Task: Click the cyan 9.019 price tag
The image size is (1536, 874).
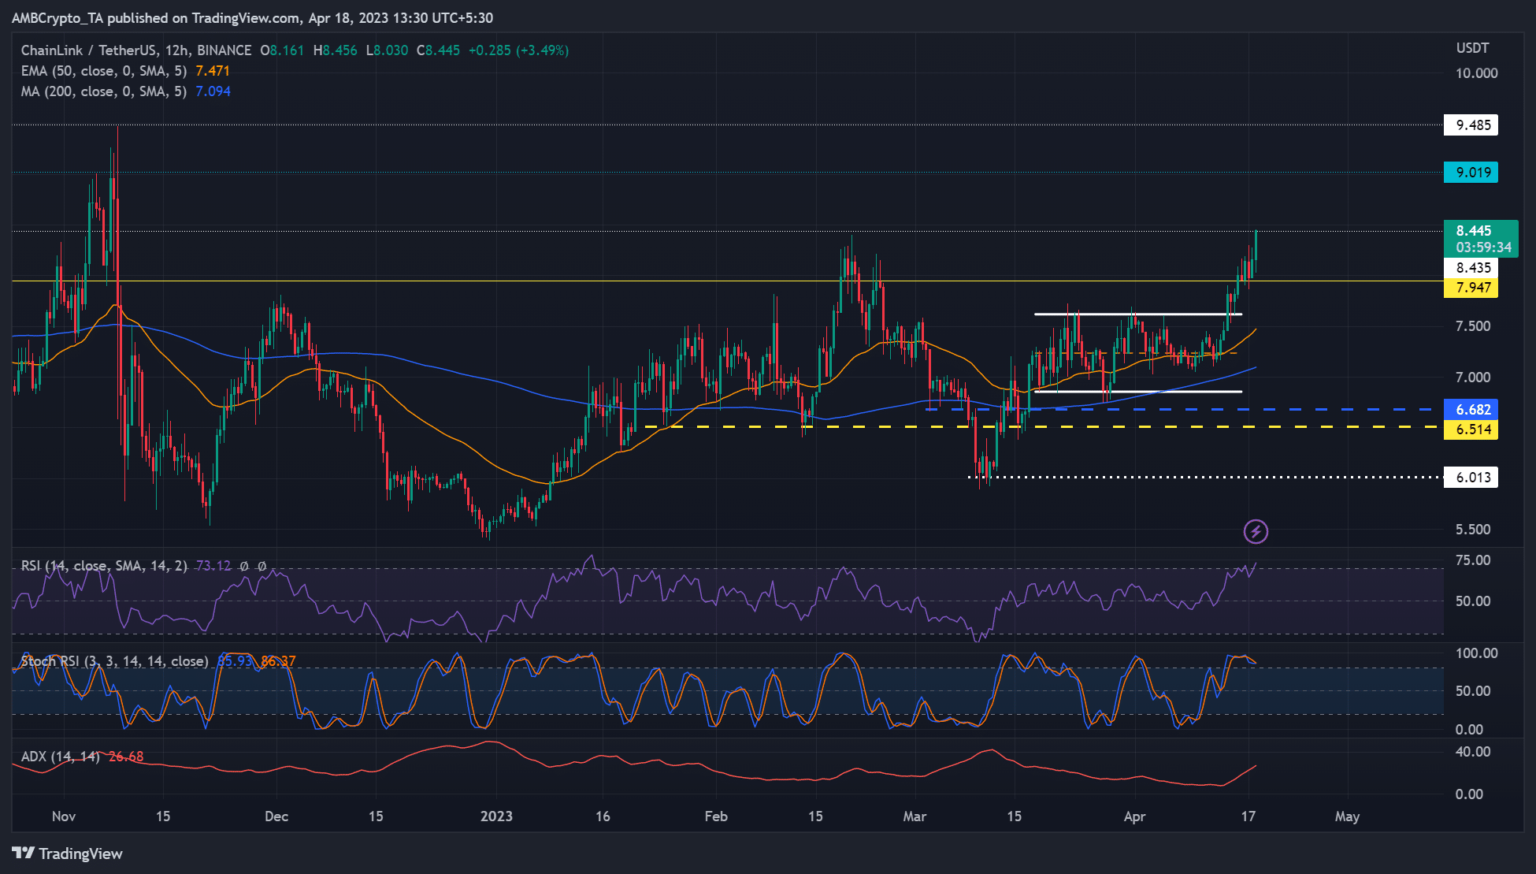Action: [x=1472, y=172]
